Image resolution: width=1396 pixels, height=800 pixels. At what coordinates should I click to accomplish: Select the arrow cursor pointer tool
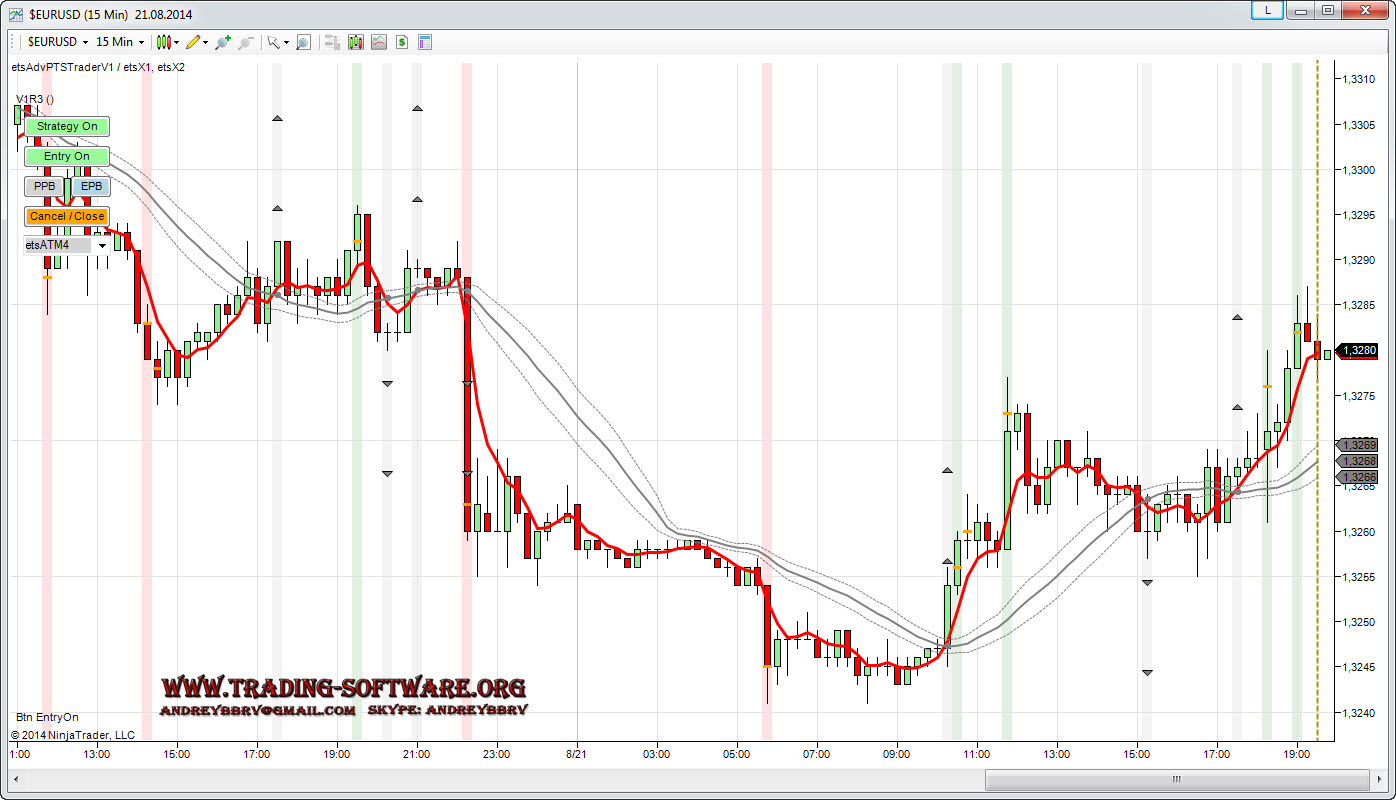coord(273,42)
